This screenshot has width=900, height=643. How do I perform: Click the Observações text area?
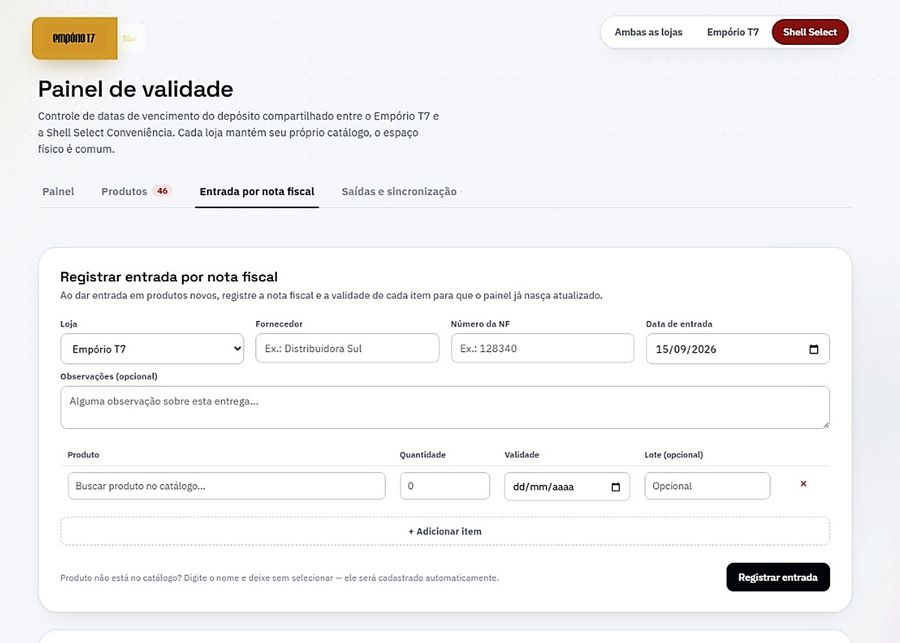click(445, 408)
